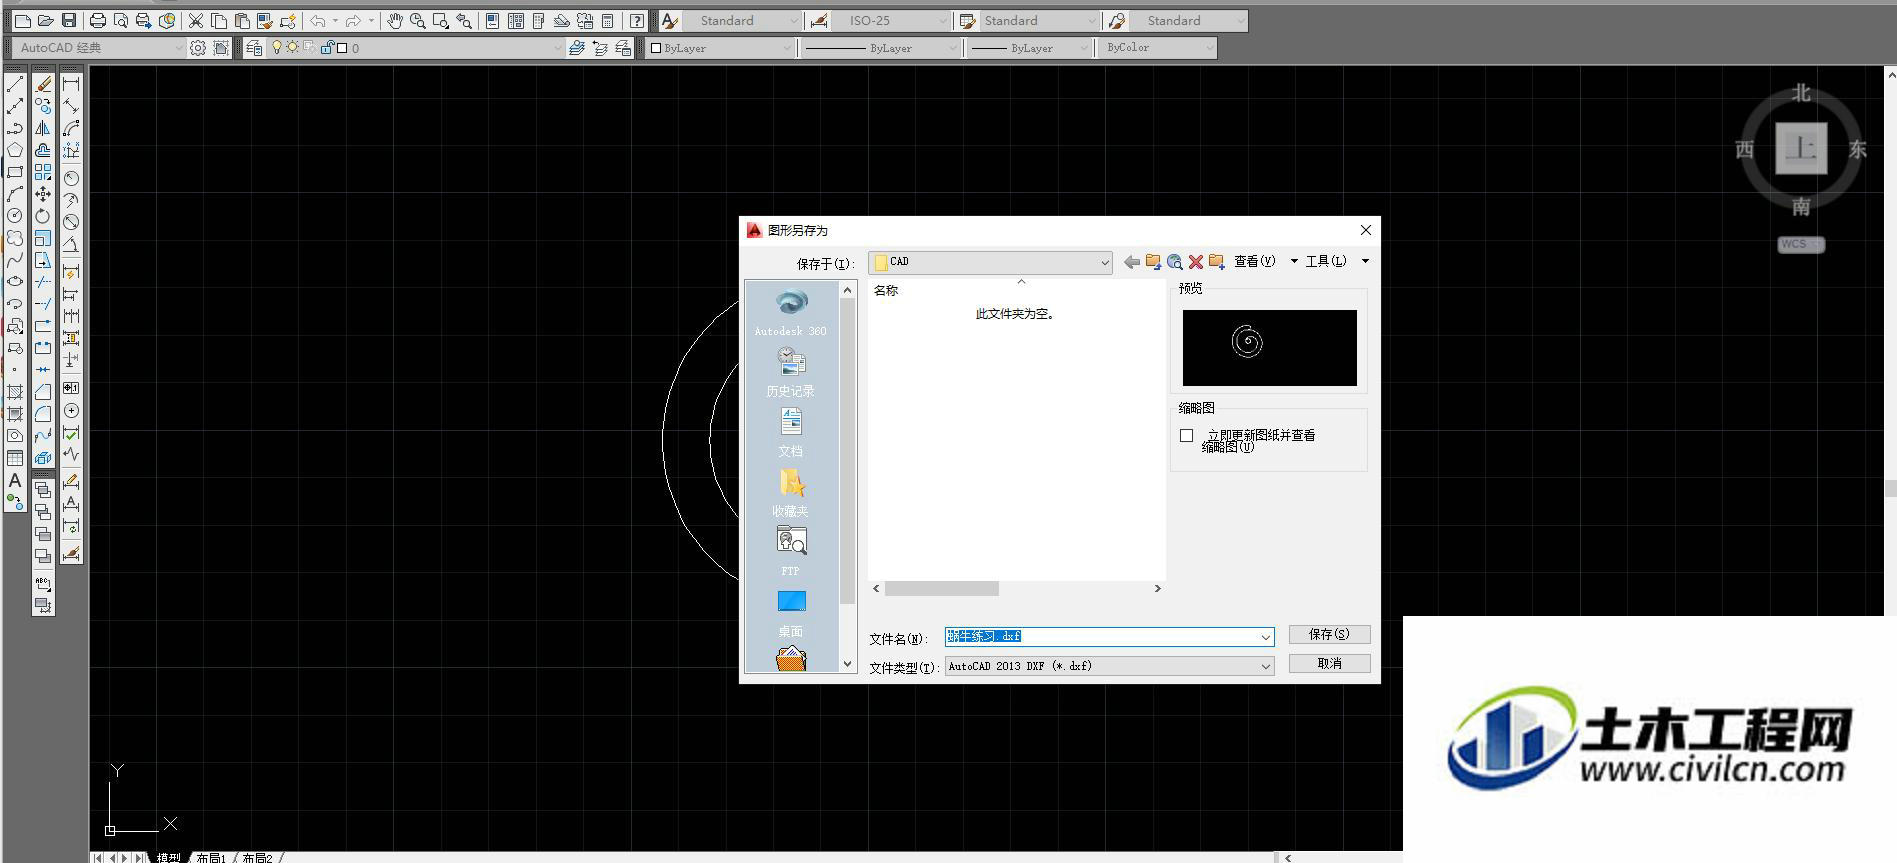Click the Undo arrow icon

(317, 20)
